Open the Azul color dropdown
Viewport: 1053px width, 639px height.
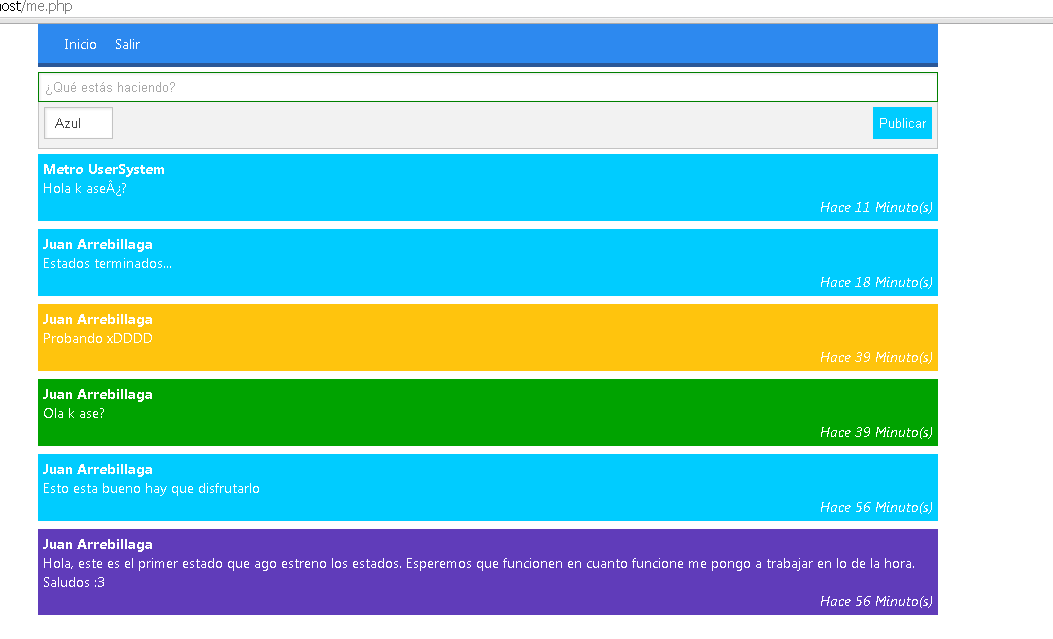pos(79,124)
